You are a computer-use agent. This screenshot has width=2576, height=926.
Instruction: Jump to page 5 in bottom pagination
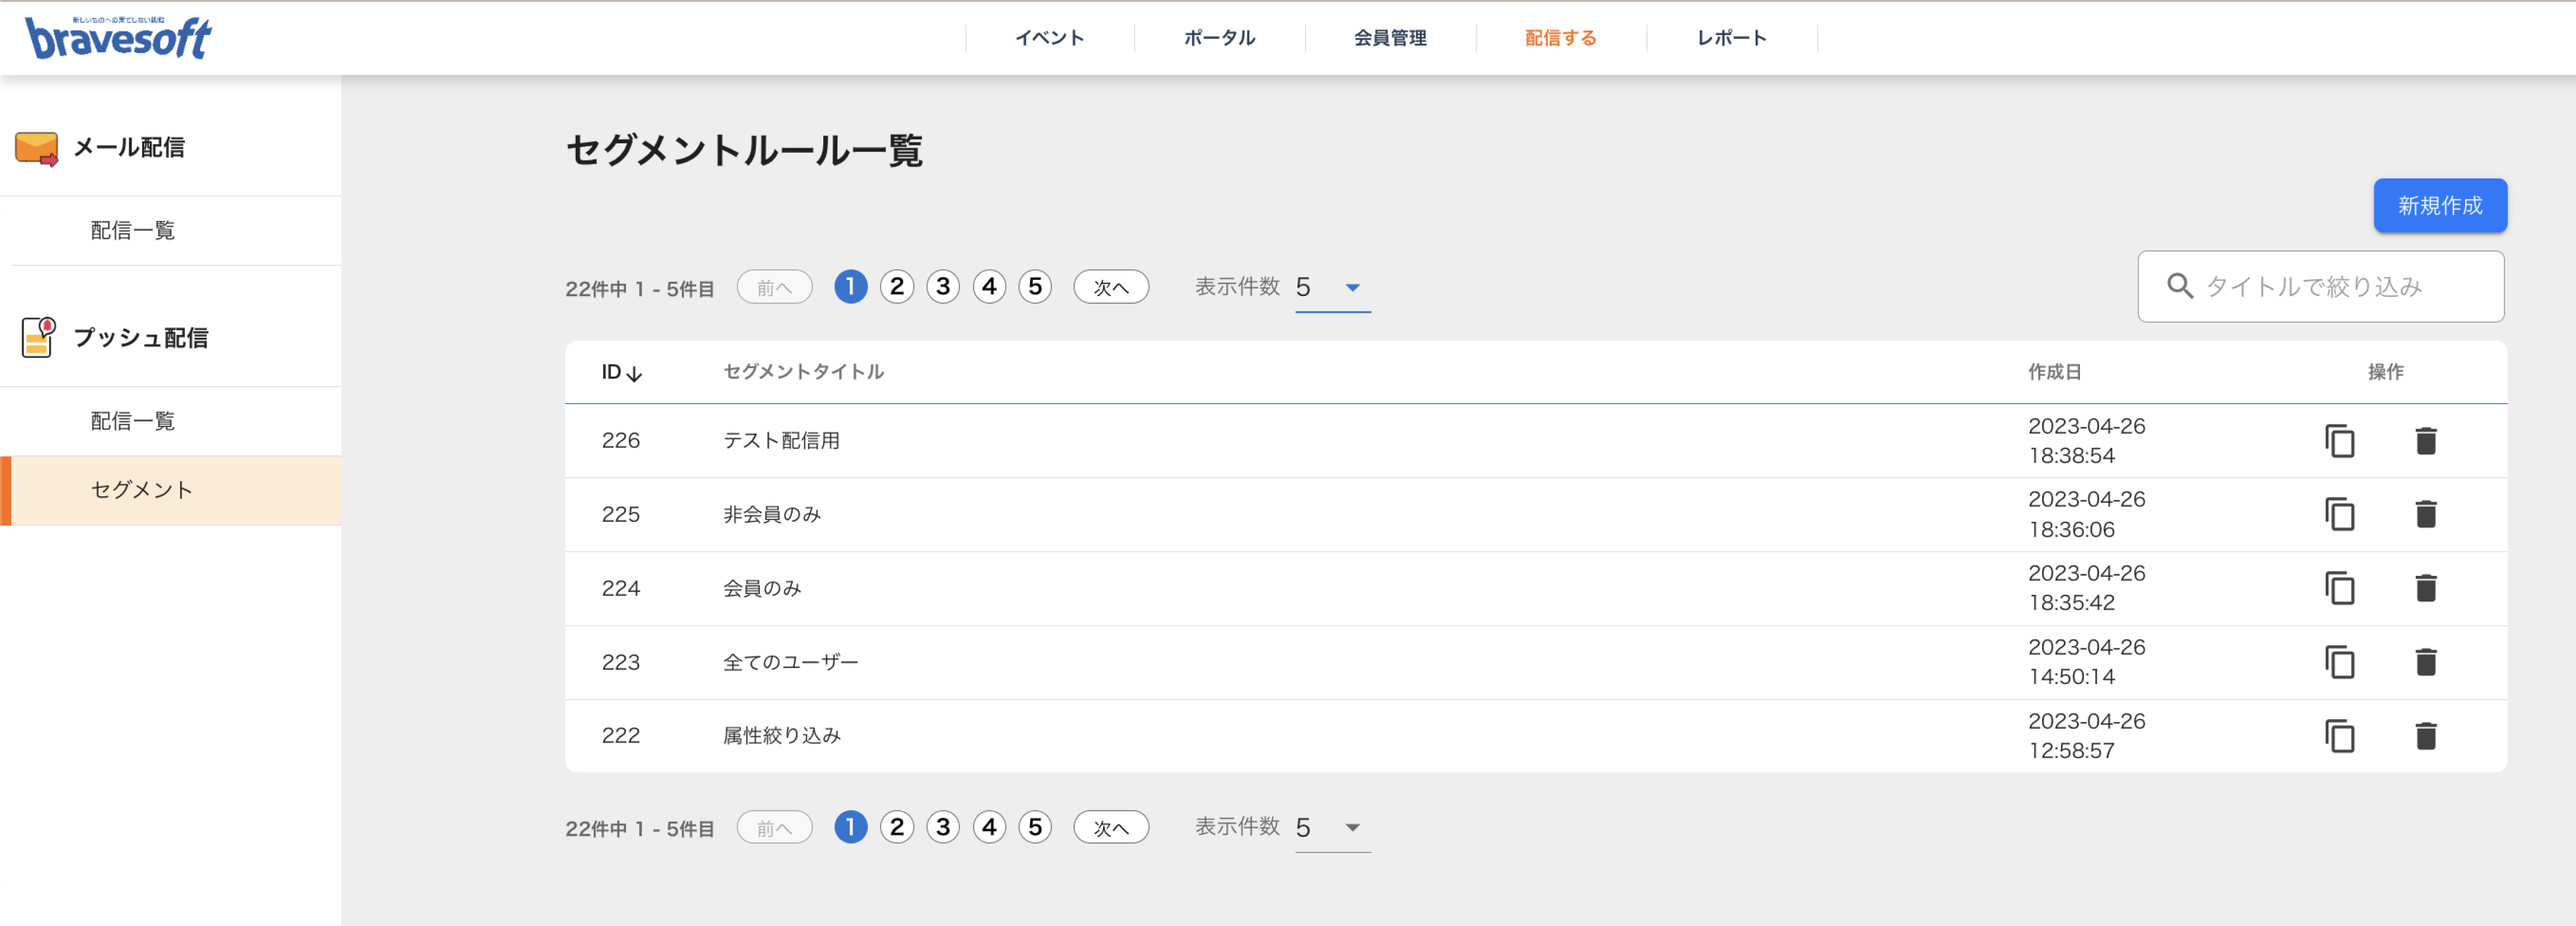point(1035,828)
